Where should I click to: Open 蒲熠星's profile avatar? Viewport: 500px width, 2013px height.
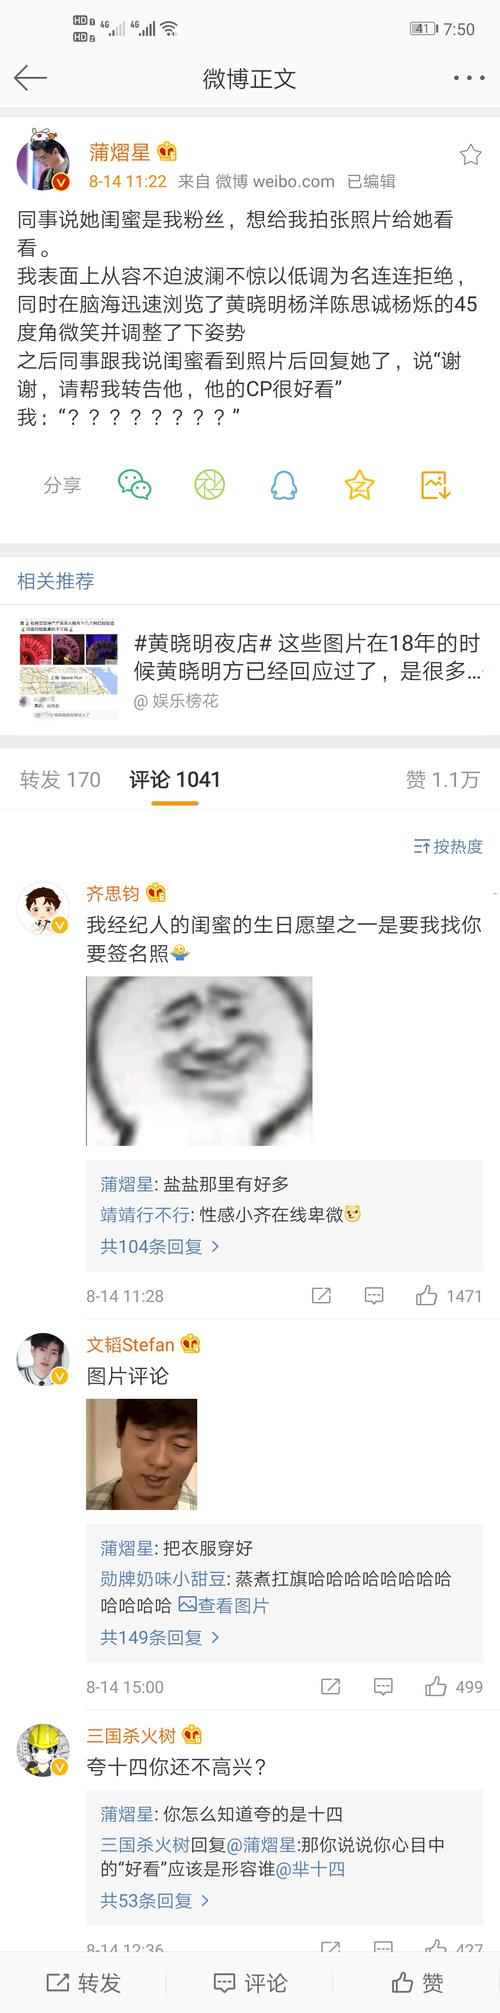tap(43, 159)
